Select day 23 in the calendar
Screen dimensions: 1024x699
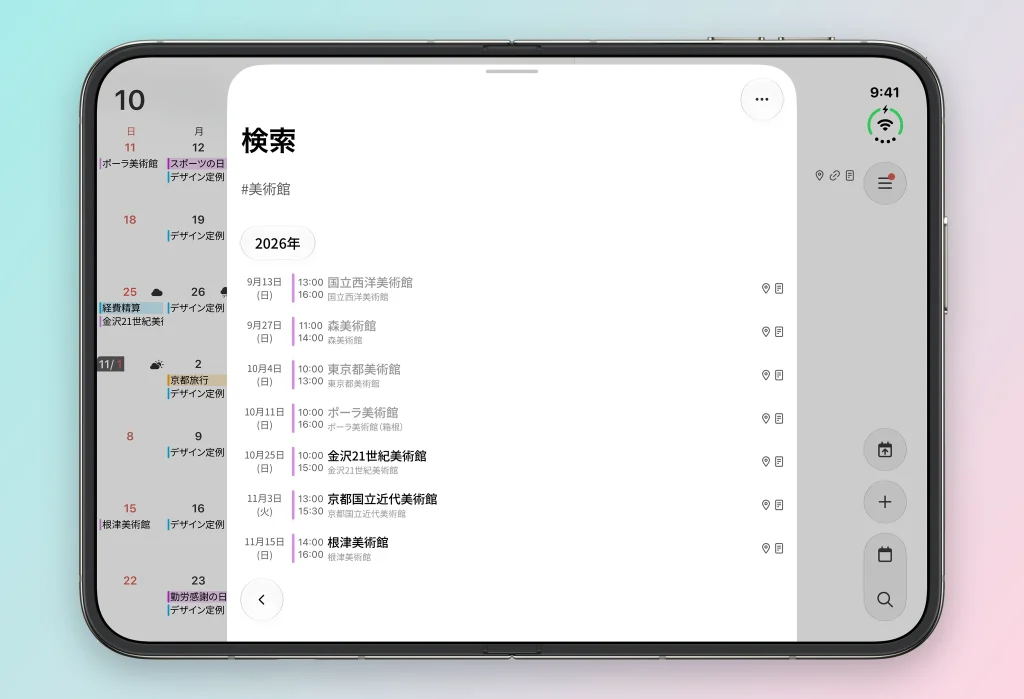(x=198, y=581)
